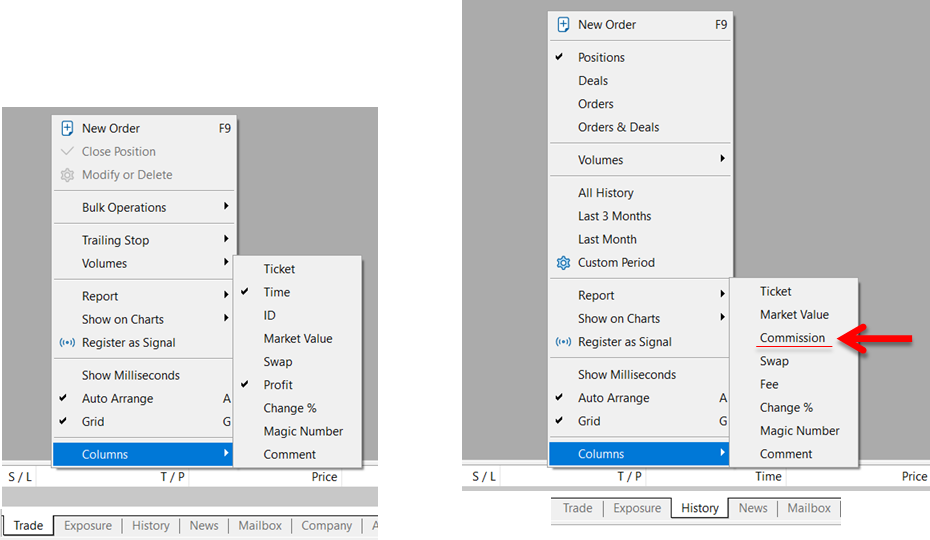Click the Close Position checkmark icon
This screenshot has width=930, height=540.
(x=67, y=151)
